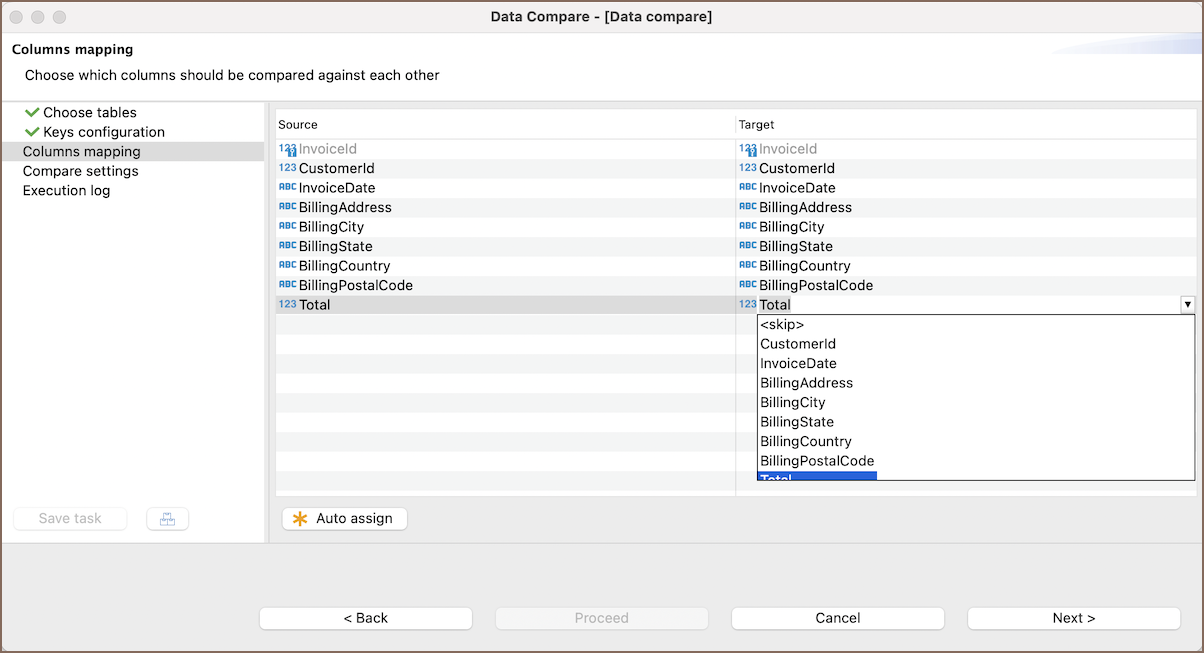Click the ABC type icon beside target BillingState
Image resolution: width=1204 pixels, height=653 pixels.
tap(747, 246)
